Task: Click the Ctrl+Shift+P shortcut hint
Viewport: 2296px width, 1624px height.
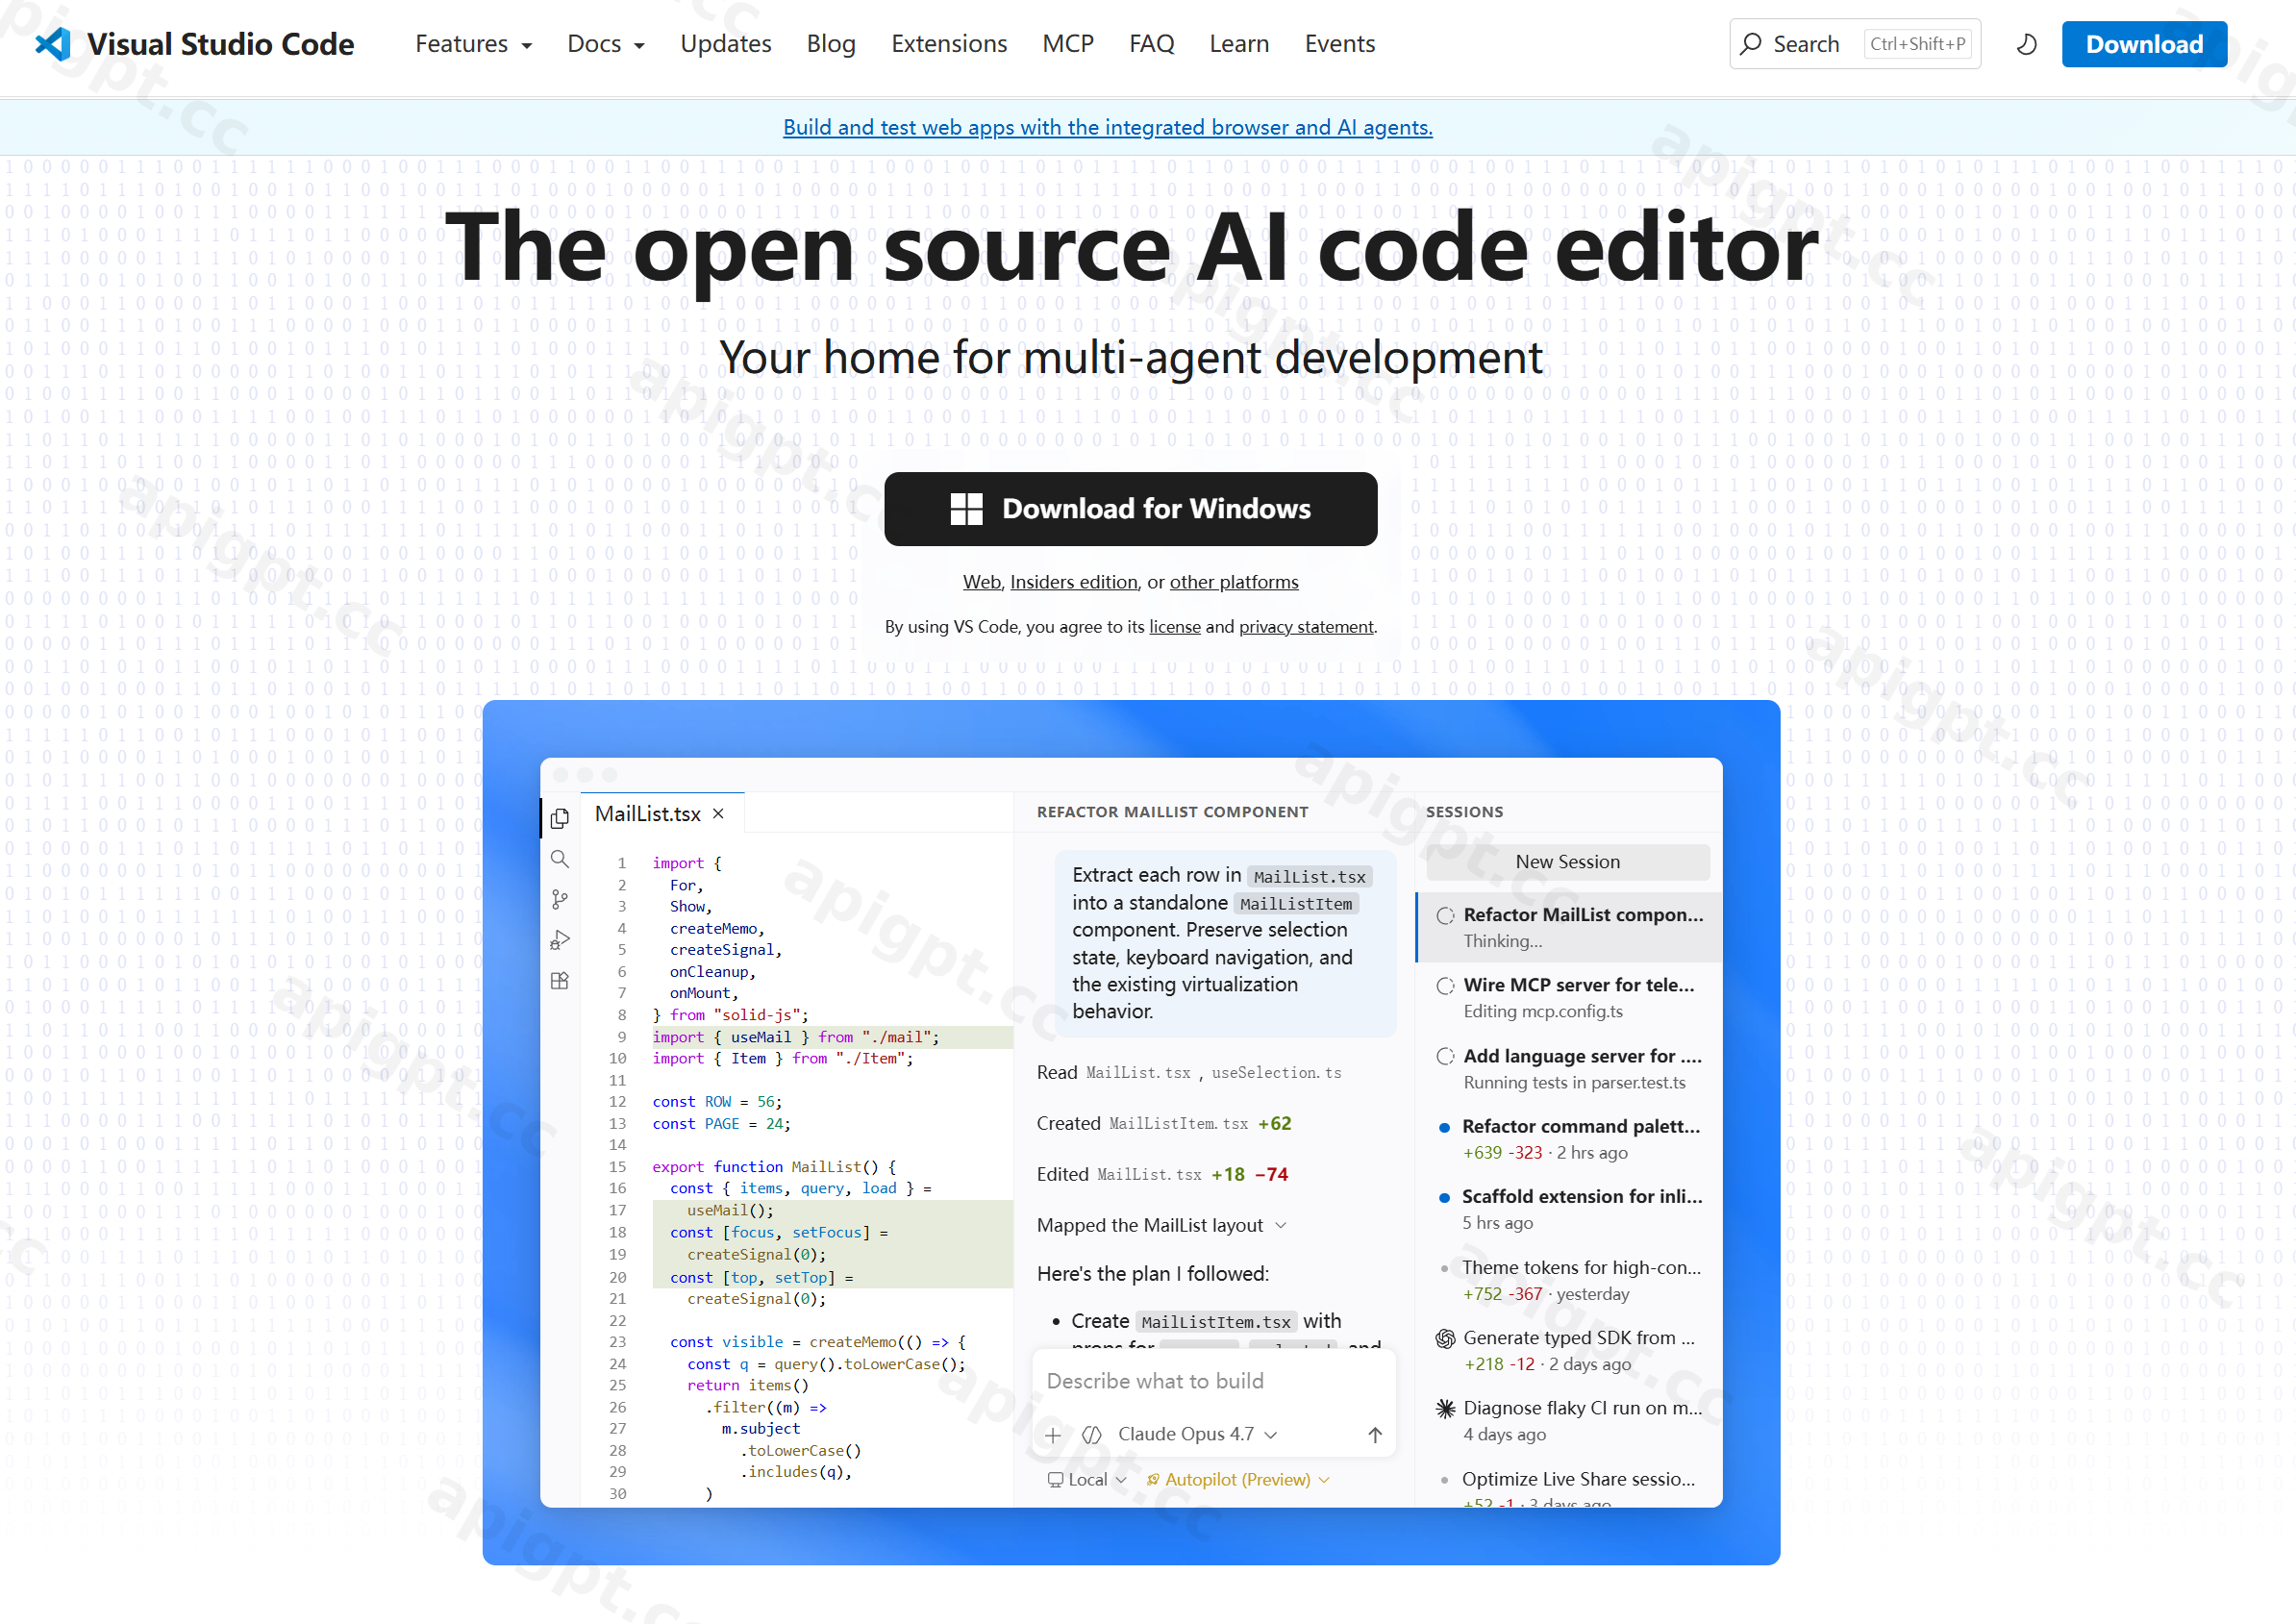Action: pos(1918,44)
